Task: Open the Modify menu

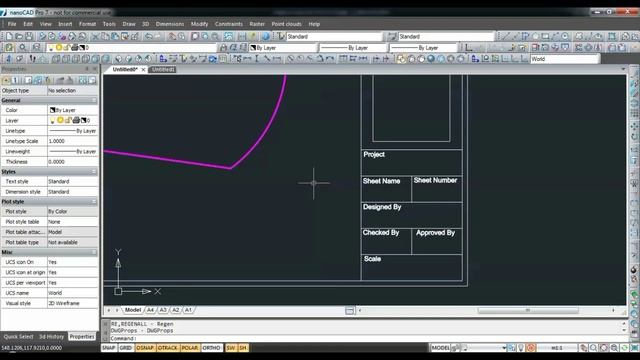Action: 199,24
